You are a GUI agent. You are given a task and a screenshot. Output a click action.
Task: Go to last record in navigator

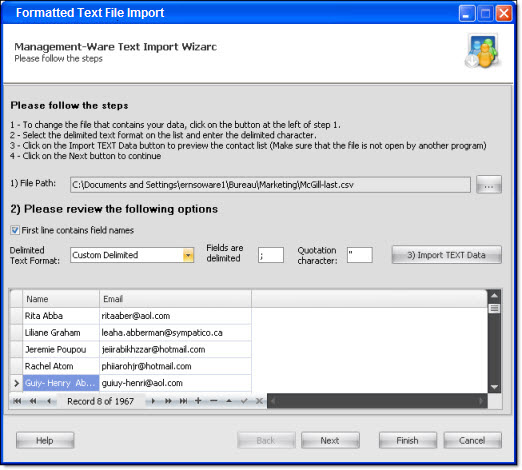[x=183, y=401]
